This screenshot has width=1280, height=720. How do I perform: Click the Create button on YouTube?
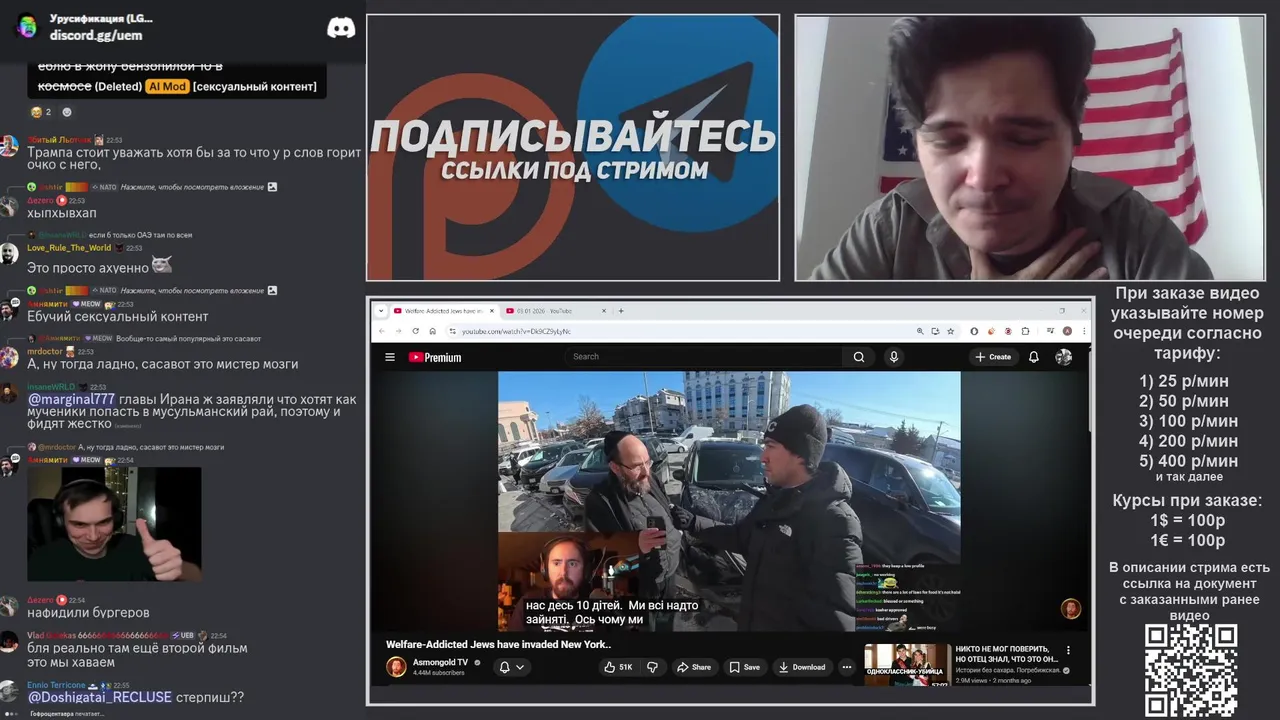click(993, 357)
